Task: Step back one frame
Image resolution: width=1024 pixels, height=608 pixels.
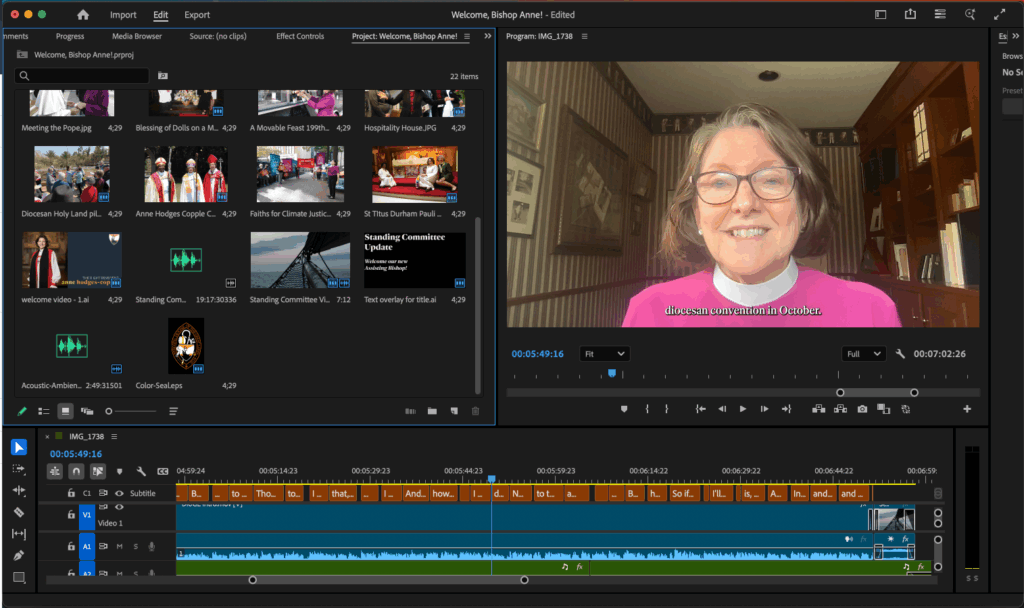Action: [x=722, y=409]
